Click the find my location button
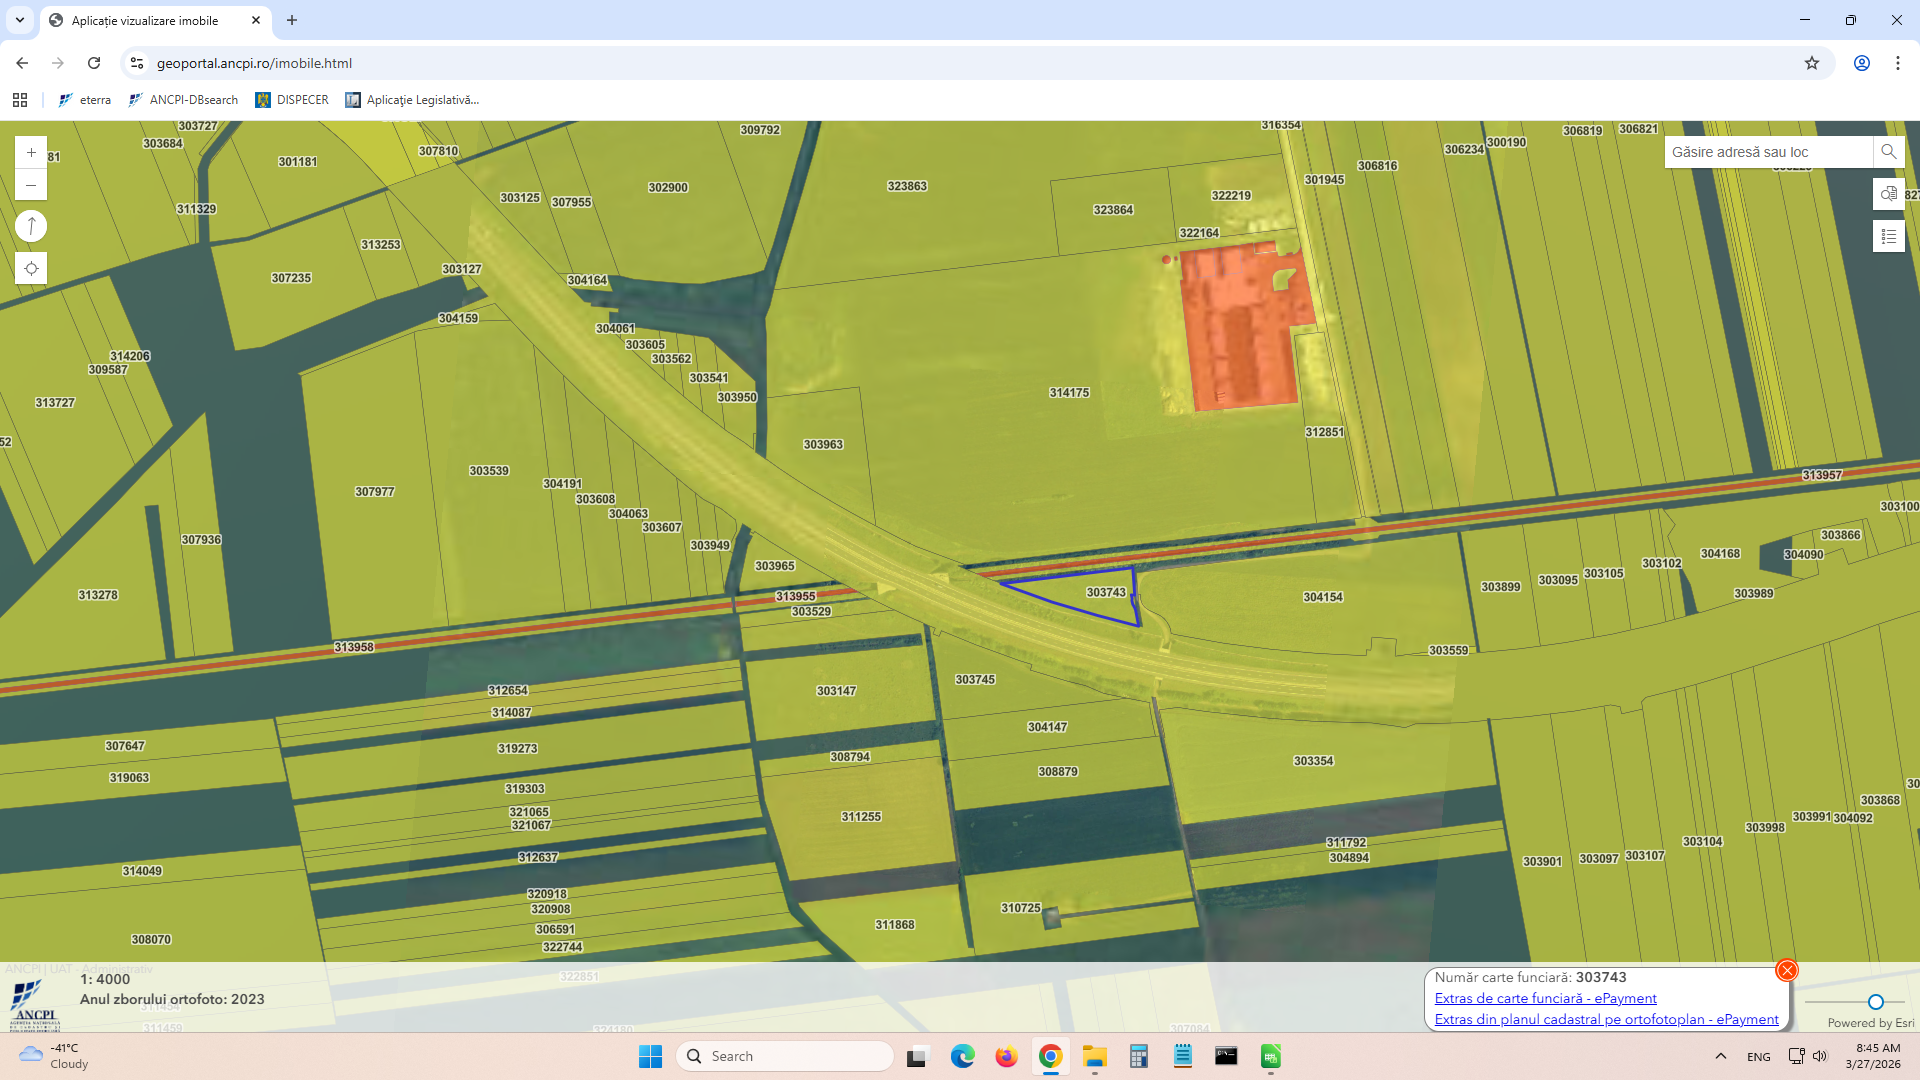Screen dimensions: 1920x1080 tap(31, 269)
